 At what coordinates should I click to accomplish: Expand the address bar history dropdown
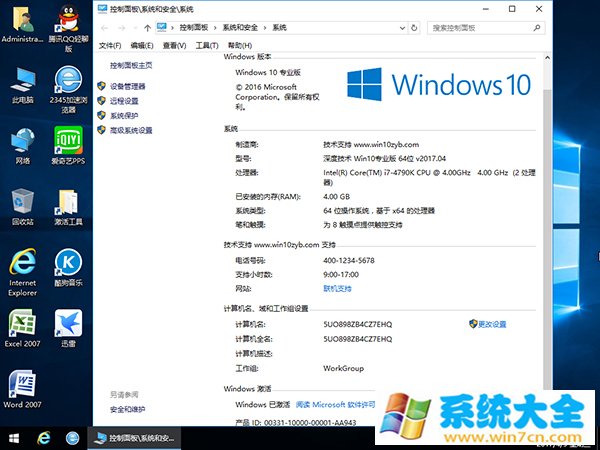[402, 28]
